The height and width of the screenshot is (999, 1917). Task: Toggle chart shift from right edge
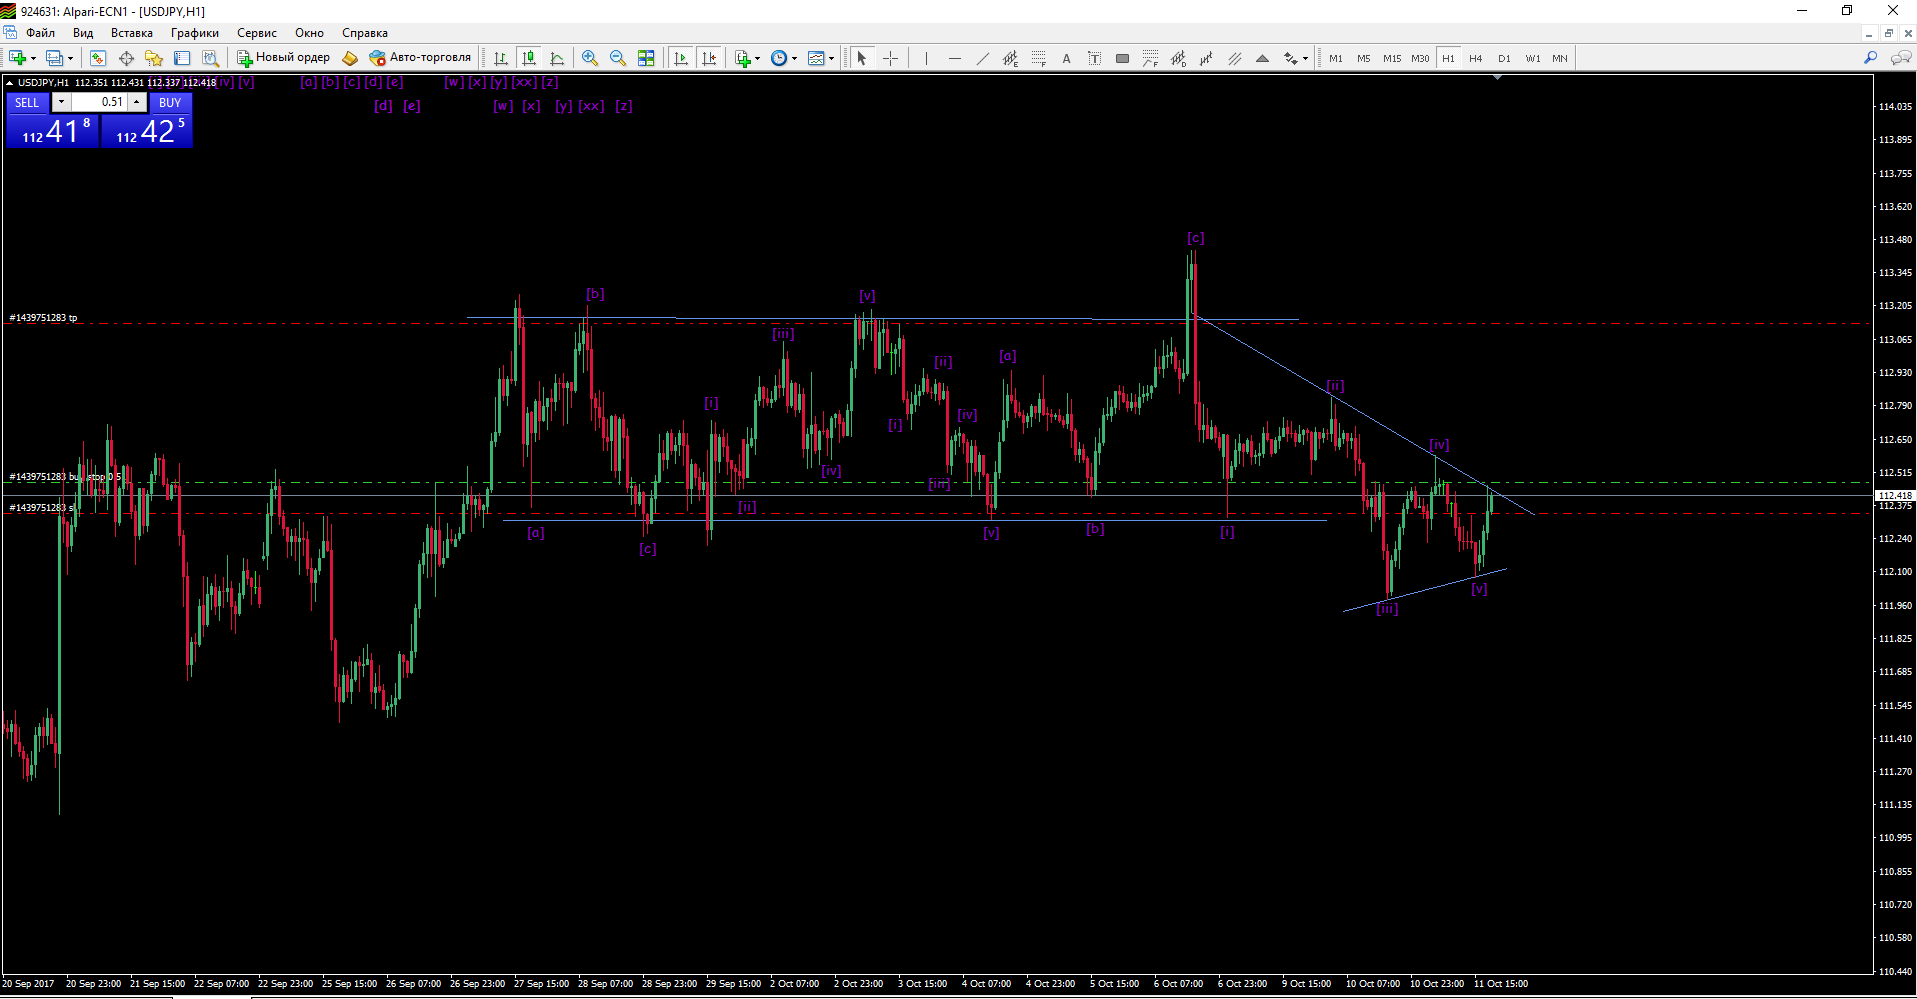709,58
